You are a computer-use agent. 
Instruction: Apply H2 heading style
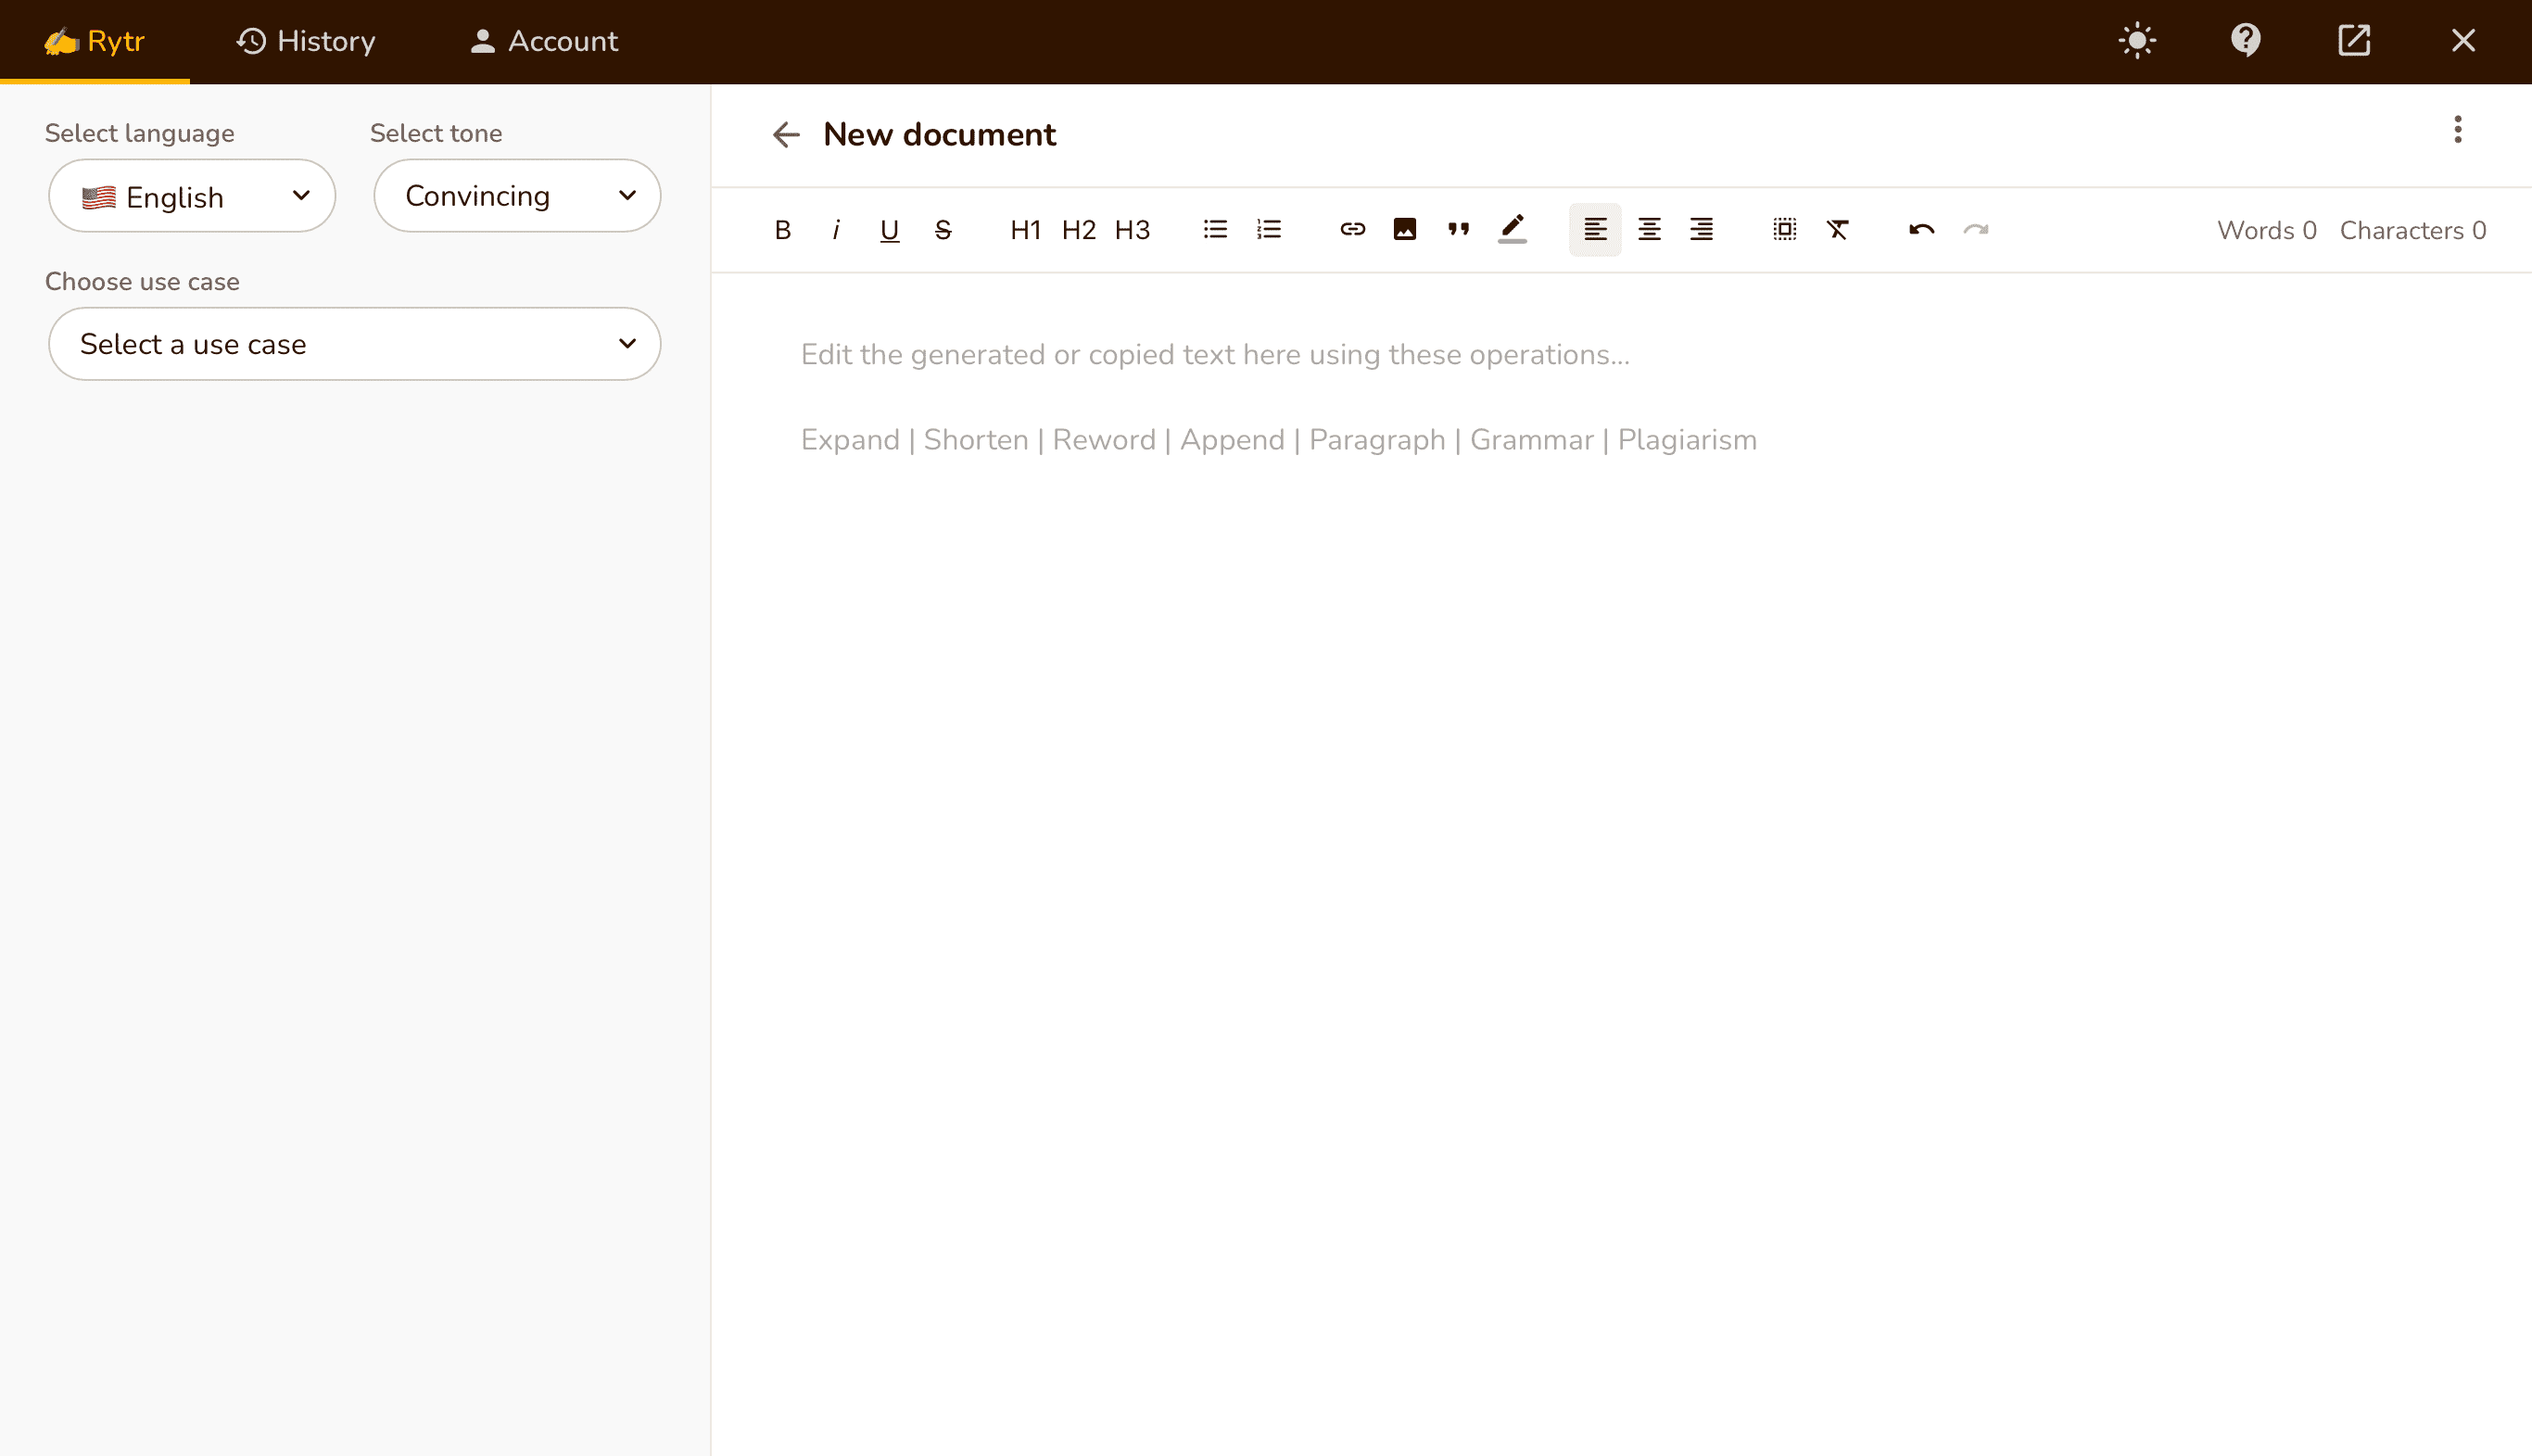click(1078, 230)
